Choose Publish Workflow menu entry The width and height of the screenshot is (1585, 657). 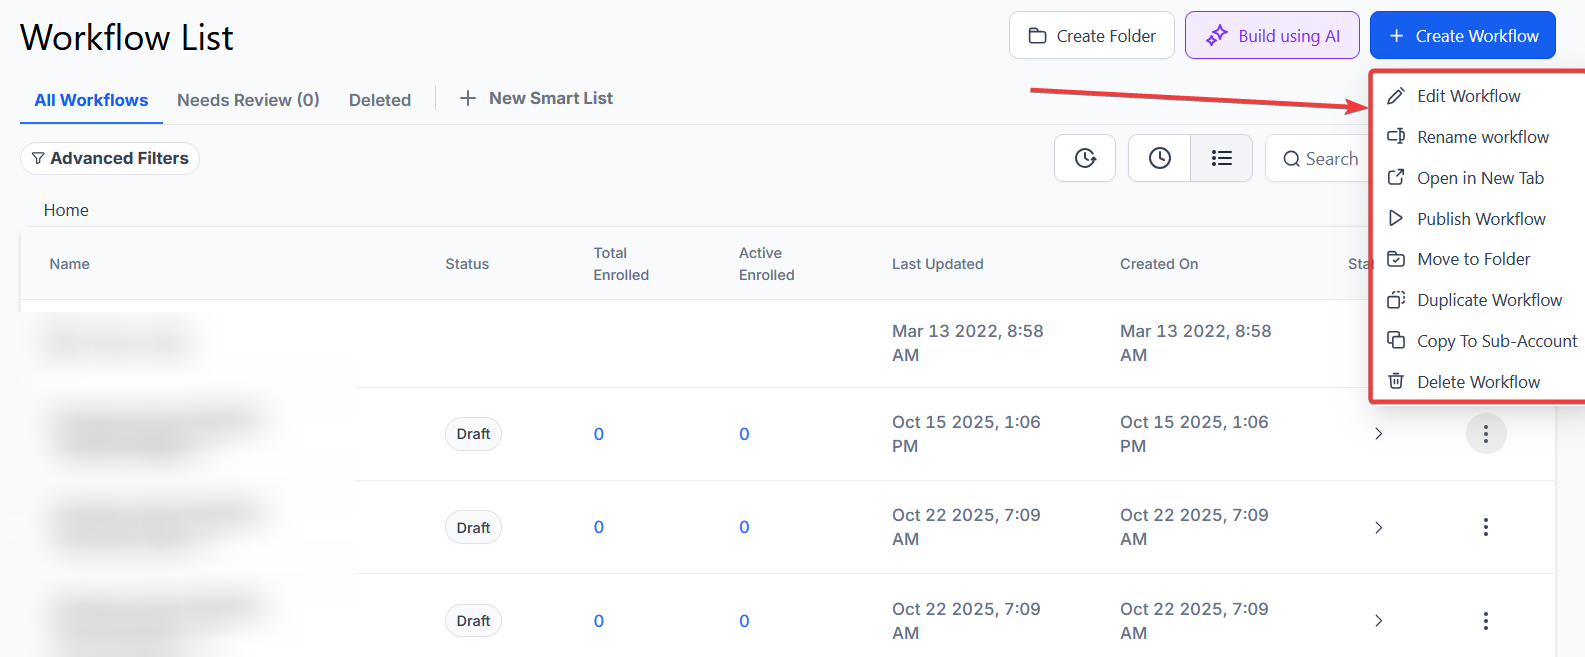click(x=1480, y=219)
